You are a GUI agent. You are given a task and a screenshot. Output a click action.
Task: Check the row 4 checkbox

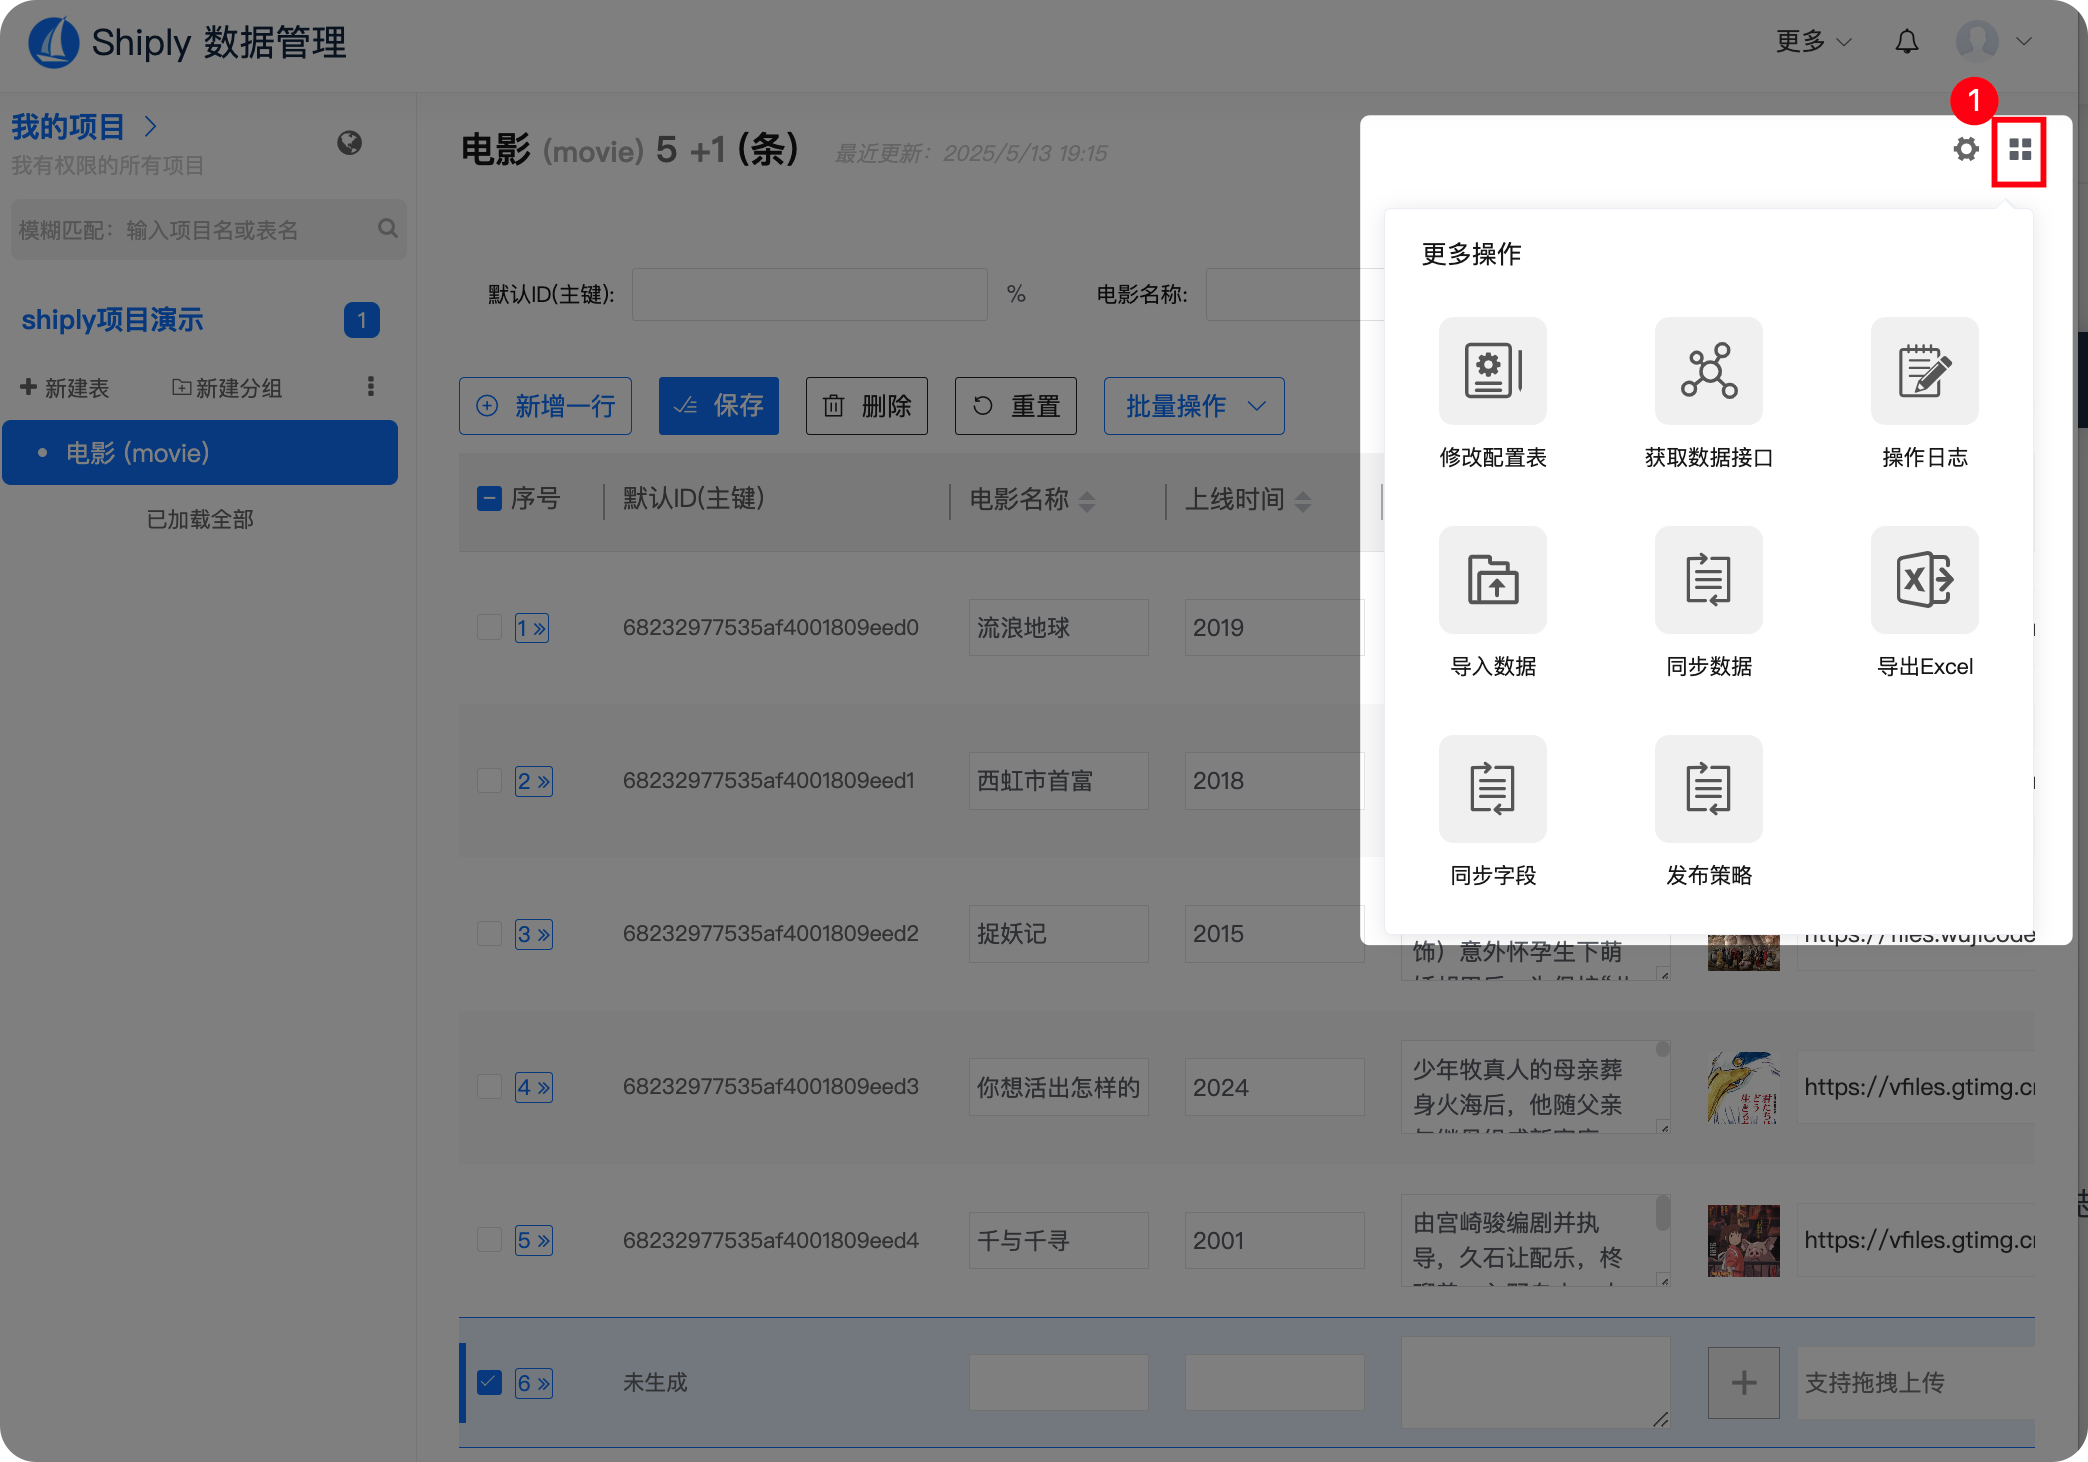click(489, 1086)
